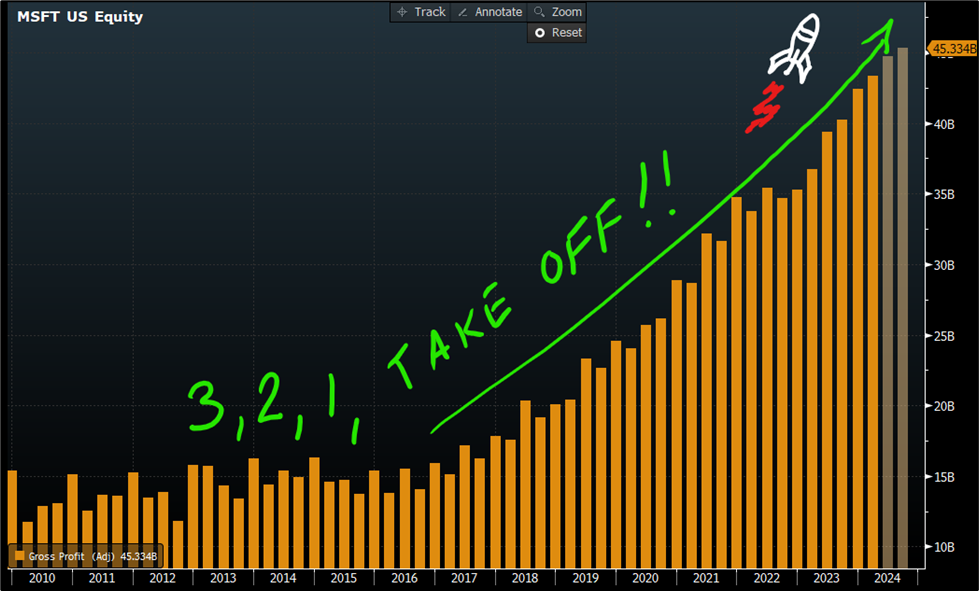
Task: Click the MSFT US Equity chart title
Action: click(x=80, y=17)
